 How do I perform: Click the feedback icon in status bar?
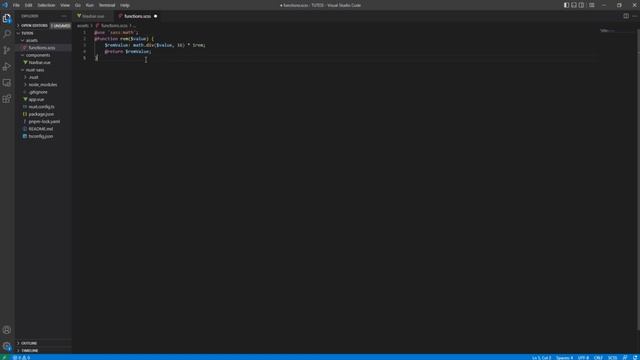(x=625, y=358)
